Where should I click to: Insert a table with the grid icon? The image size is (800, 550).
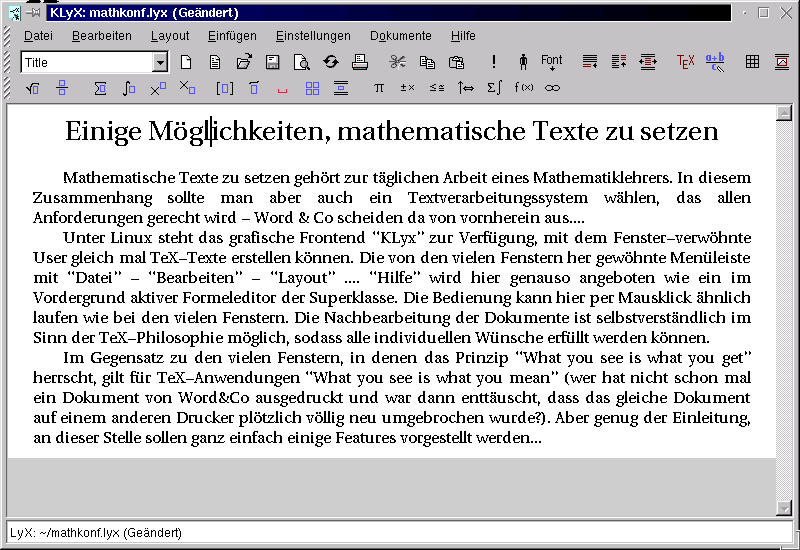[x=753, y=62]
